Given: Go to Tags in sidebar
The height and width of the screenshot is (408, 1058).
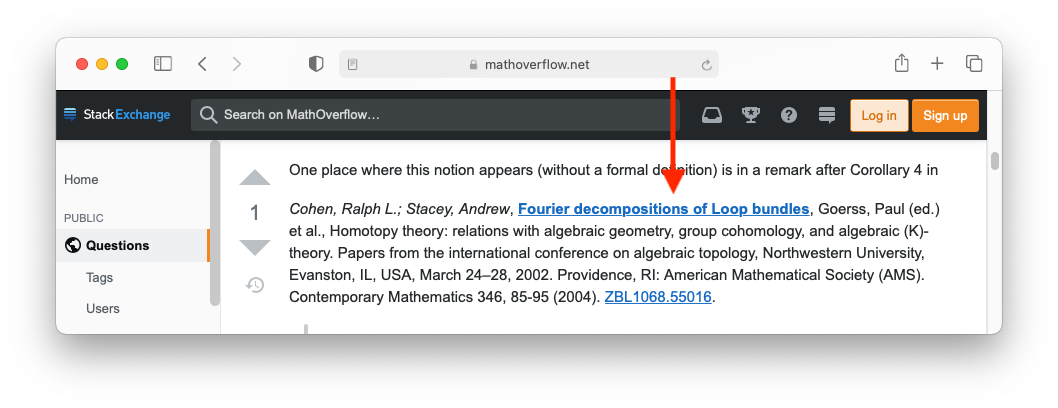Looking at the screenshot, I should pyautogui.click(x=100, y=277).
